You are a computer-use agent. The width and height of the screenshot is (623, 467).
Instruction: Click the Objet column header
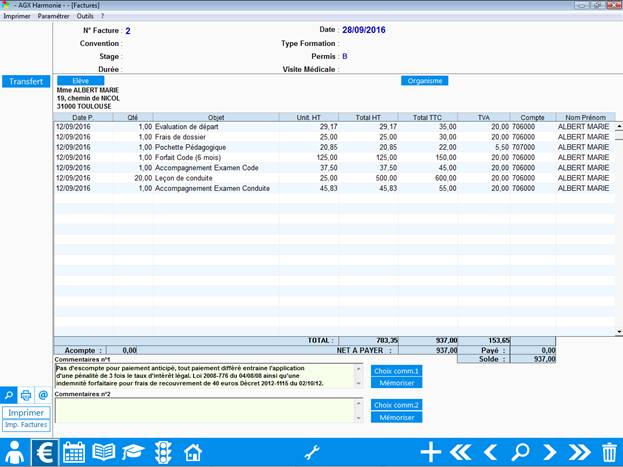point(216,118)
